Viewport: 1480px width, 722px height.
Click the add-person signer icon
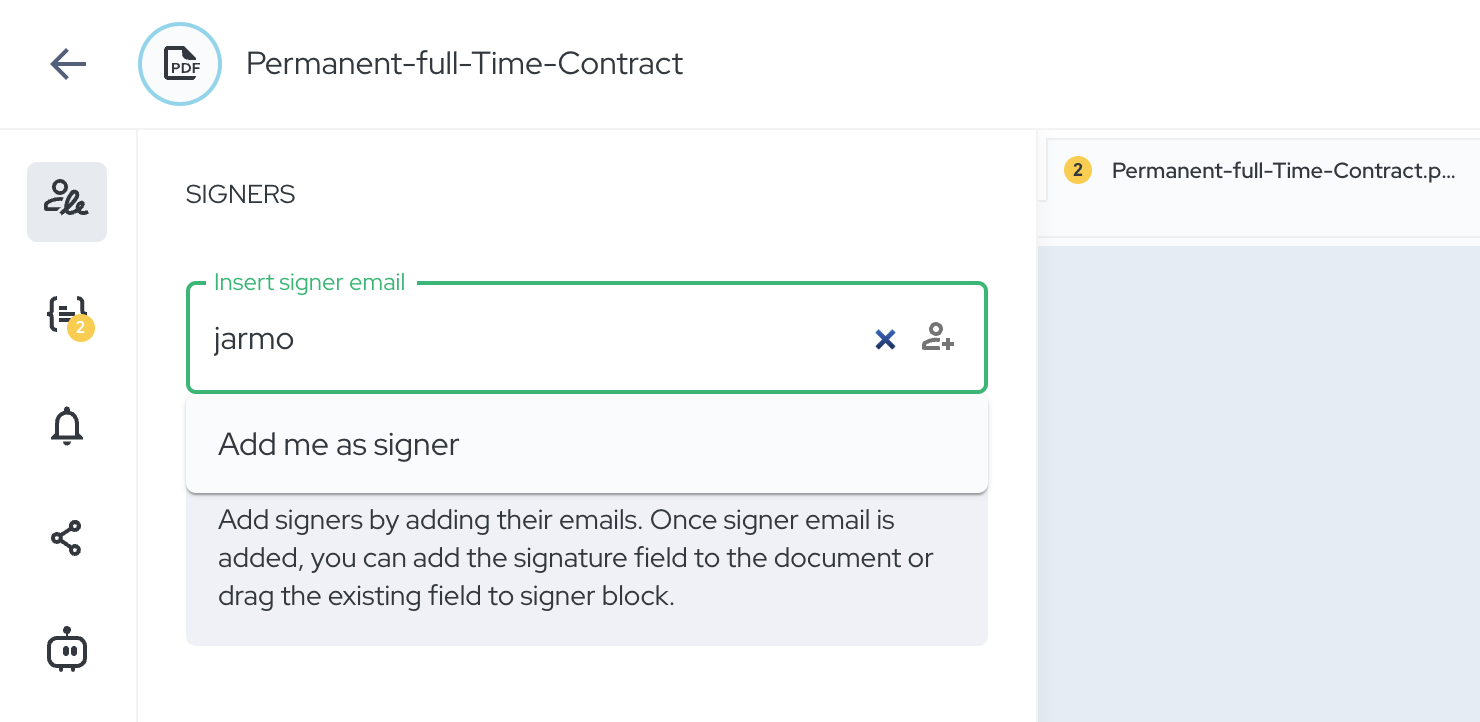(937, 338)
